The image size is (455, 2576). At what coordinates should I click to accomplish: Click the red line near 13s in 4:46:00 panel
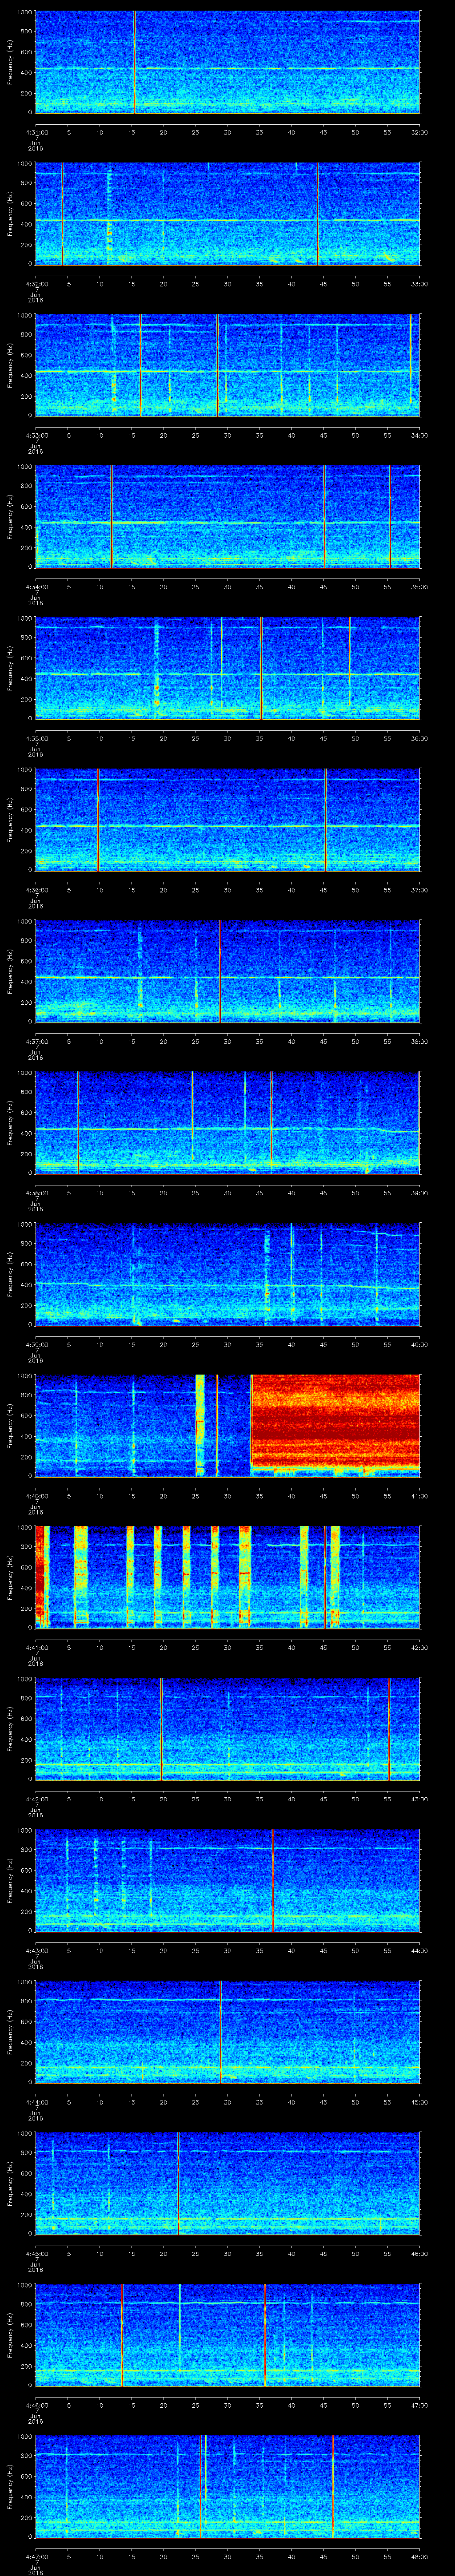pos(122,2335)
